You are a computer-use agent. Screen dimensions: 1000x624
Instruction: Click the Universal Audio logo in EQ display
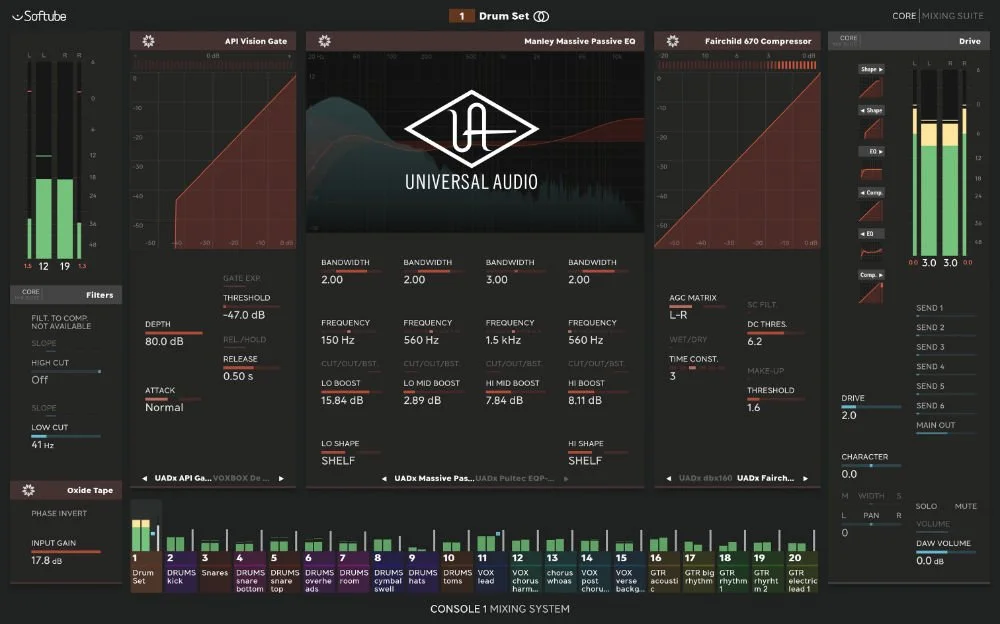[x=472, y=140]
